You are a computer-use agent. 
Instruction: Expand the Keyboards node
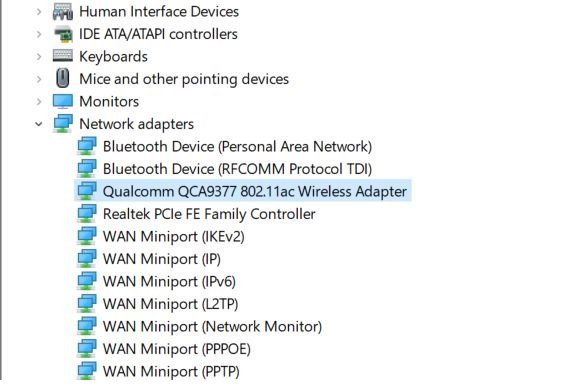tap(39, 57)
